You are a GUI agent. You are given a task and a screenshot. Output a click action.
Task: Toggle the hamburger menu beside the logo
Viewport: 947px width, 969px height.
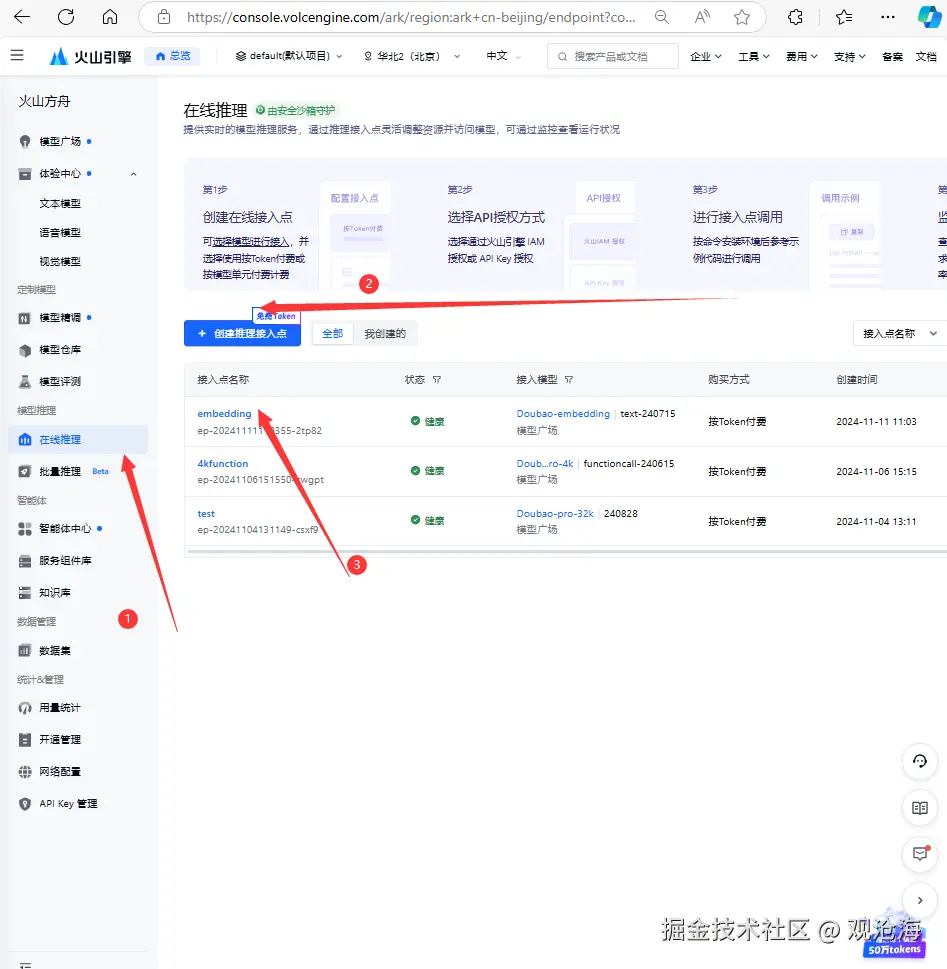point(17,56)
